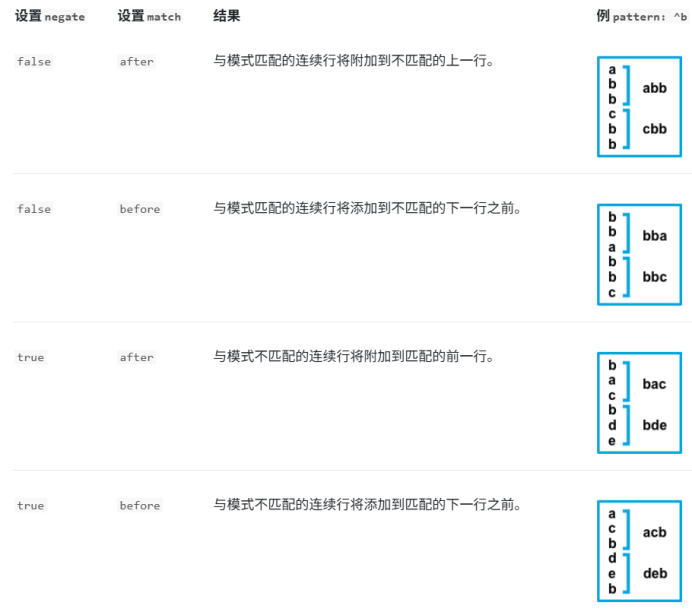Click the sentence ending '不匹配的上一行'
692x612 pixels.
354,60
